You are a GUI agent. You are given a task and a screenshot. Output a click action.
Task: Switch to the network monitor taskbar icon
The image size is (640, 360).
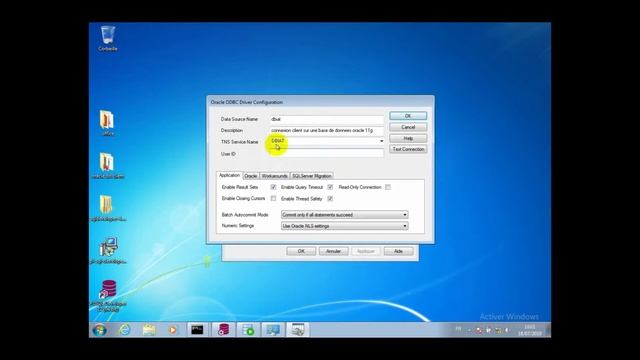click(273, 330)
